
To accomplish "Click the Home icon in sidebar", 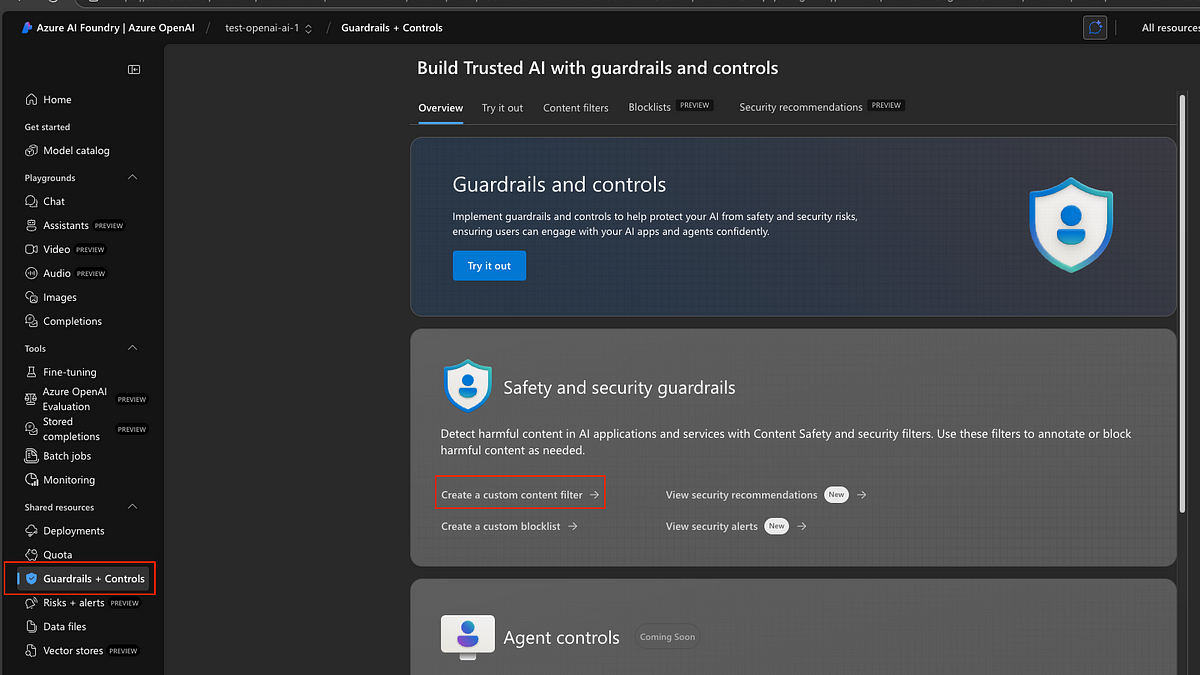I will (x=32, y=100).
